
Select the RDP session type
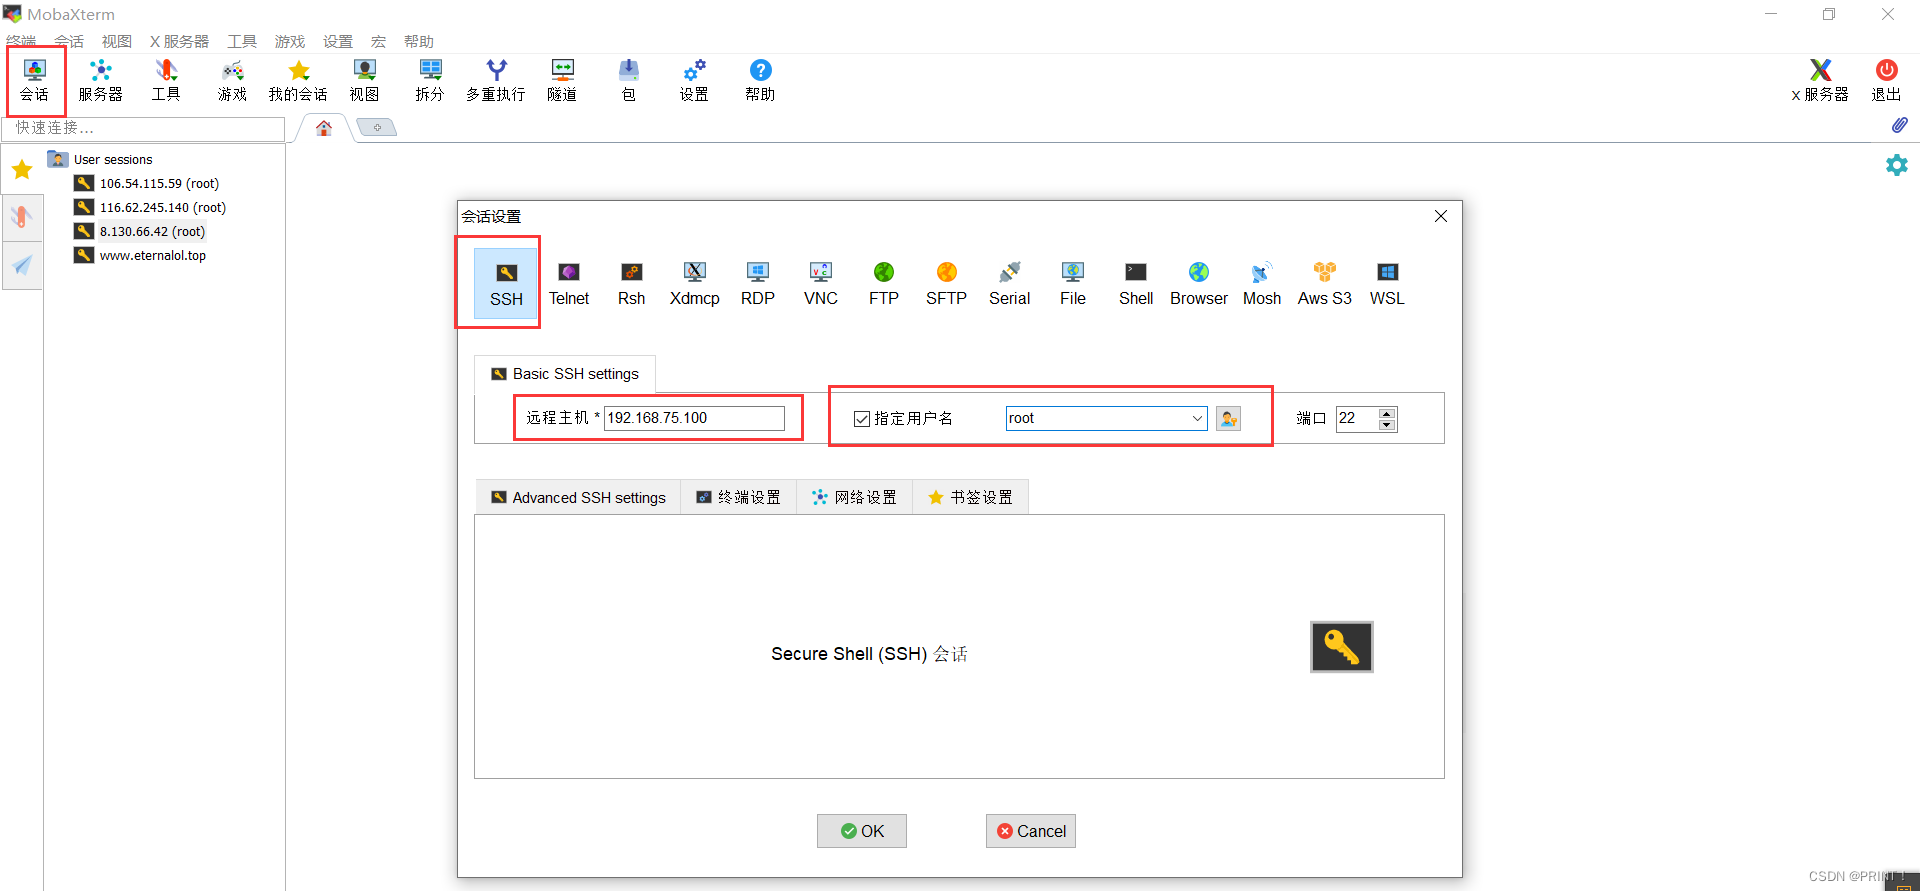758,283
